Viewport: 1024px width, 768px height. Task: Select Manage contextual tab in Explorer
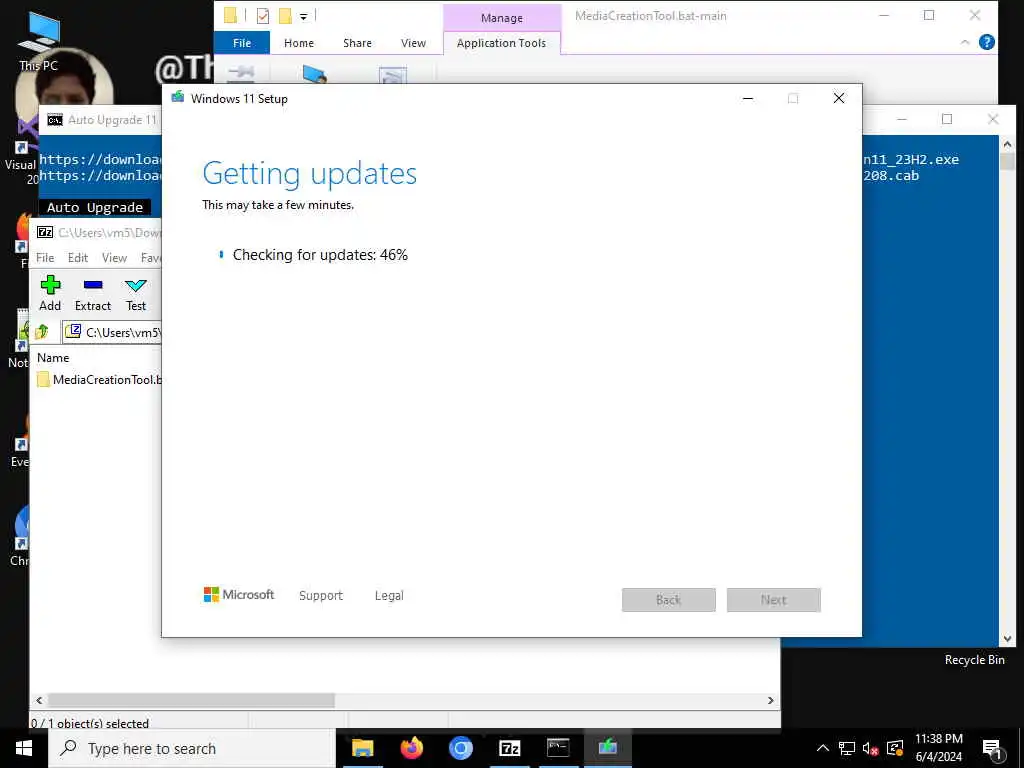point(502,18)
